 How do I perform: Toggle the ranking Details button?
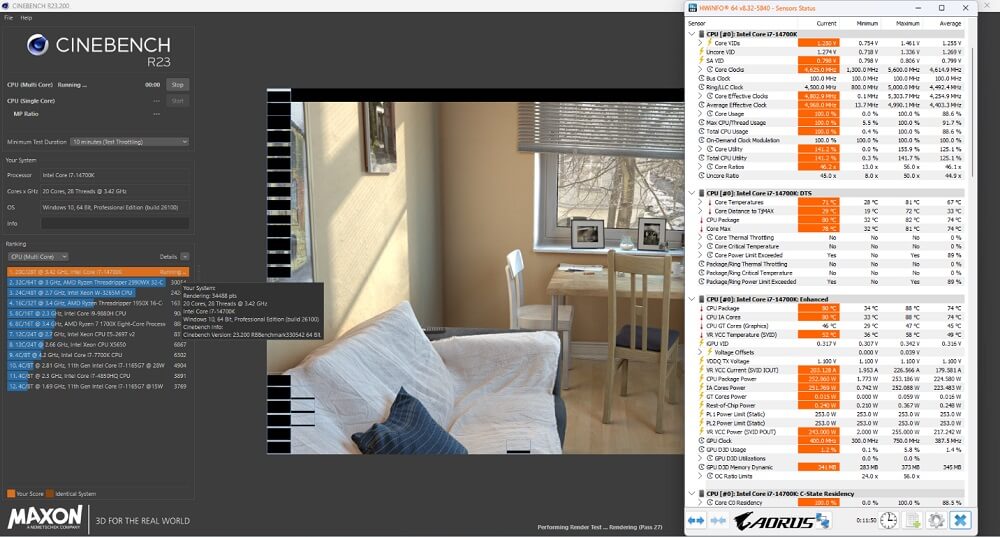click(173, 257)
